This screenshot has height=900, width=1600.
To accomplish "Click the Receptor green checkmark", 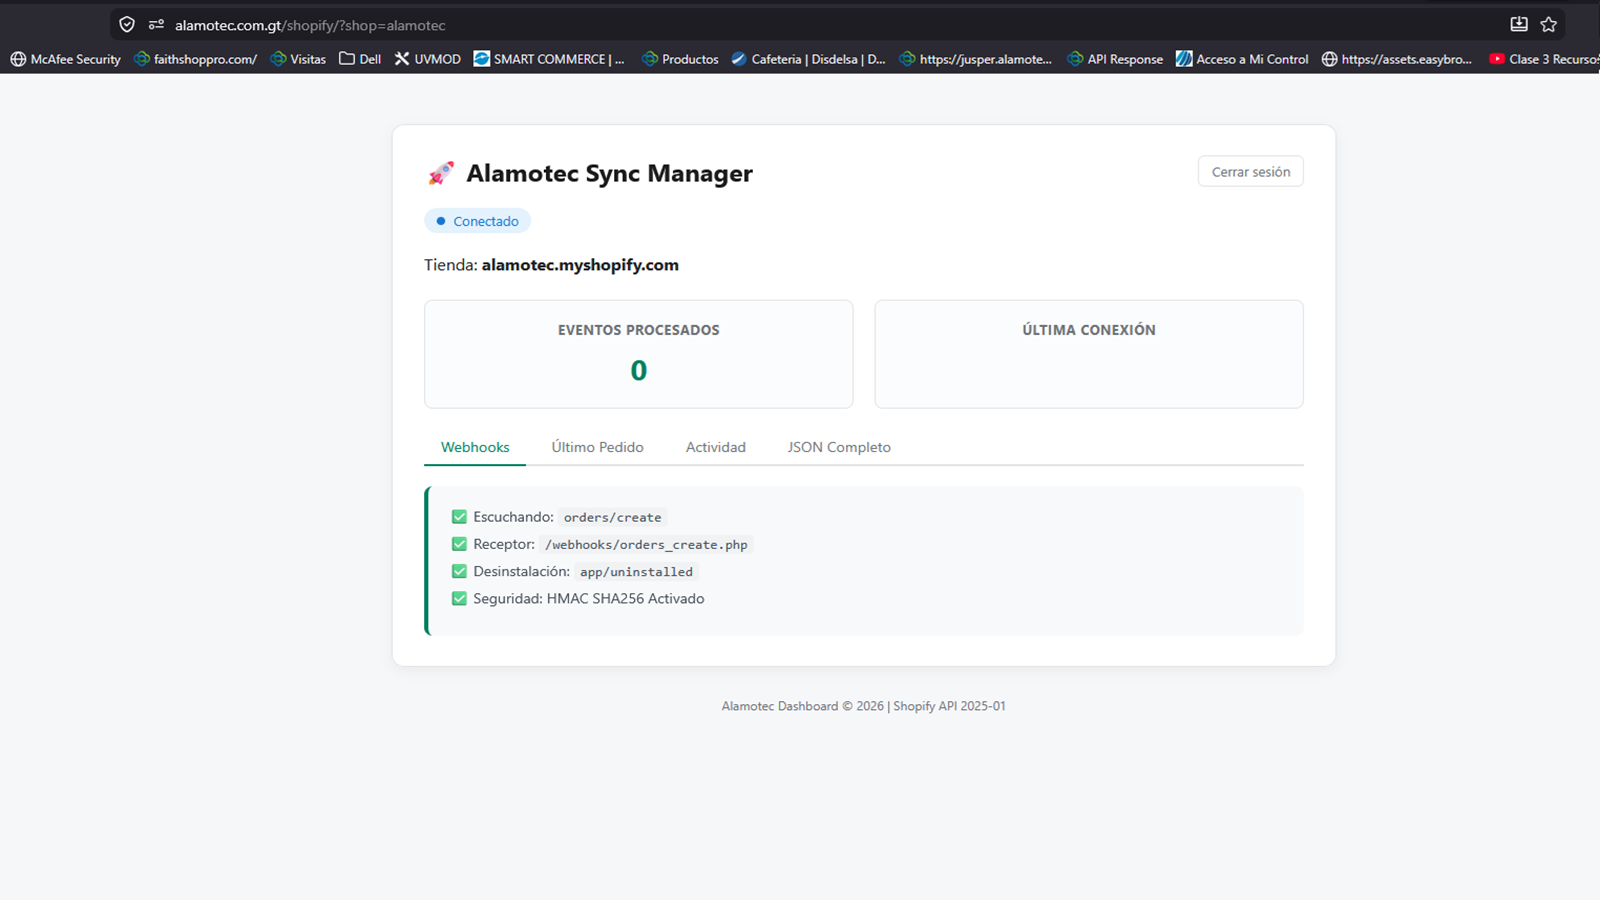I will tap(459, 544).
